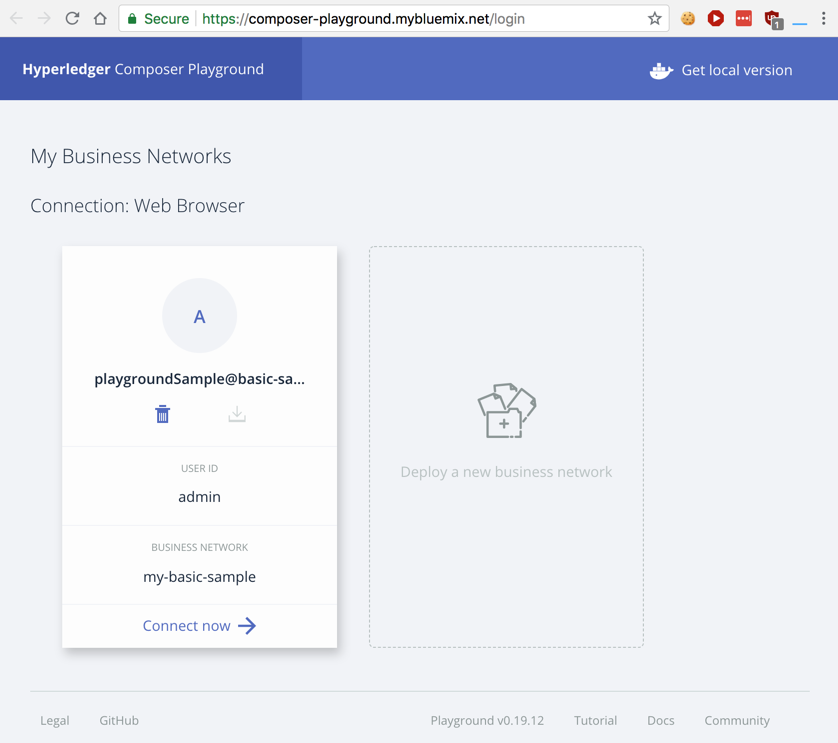838x743 pixels.
Task: Export the business network card download icon
Action: coord(237,414)
